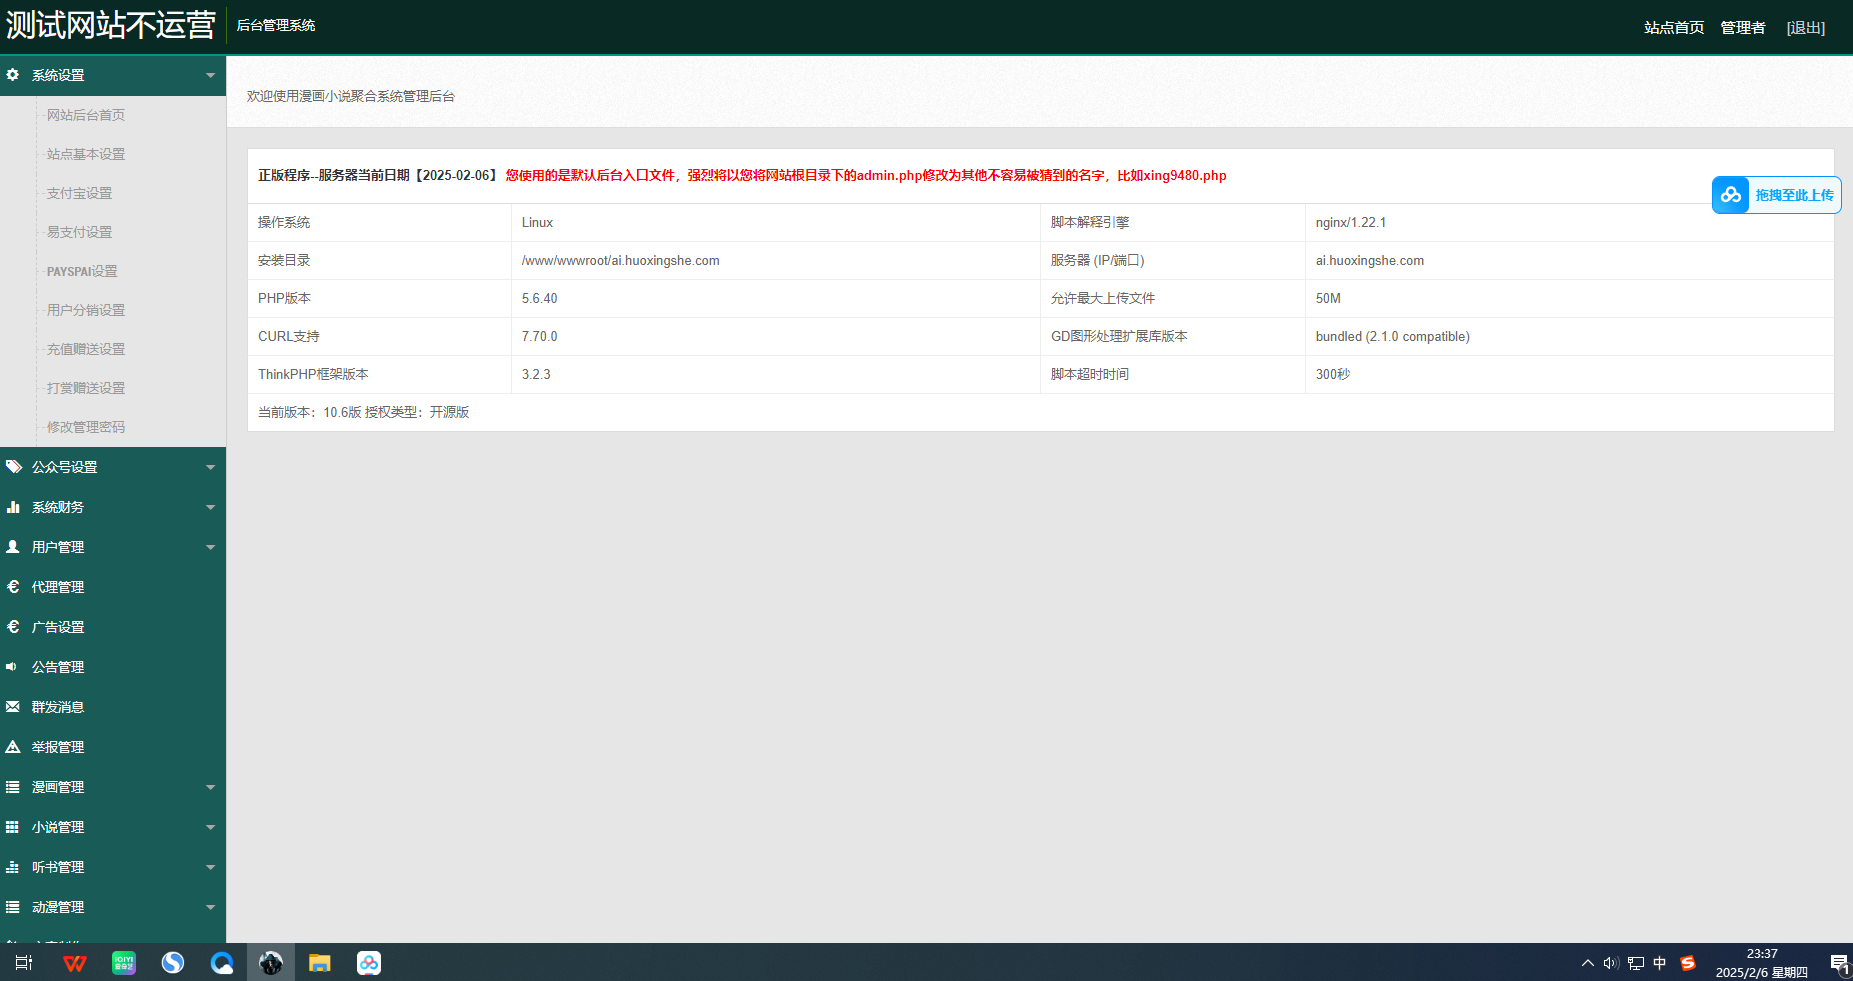
Task: Open 站点基本设置 in the sidebar
Action: [x=86, y=154]
